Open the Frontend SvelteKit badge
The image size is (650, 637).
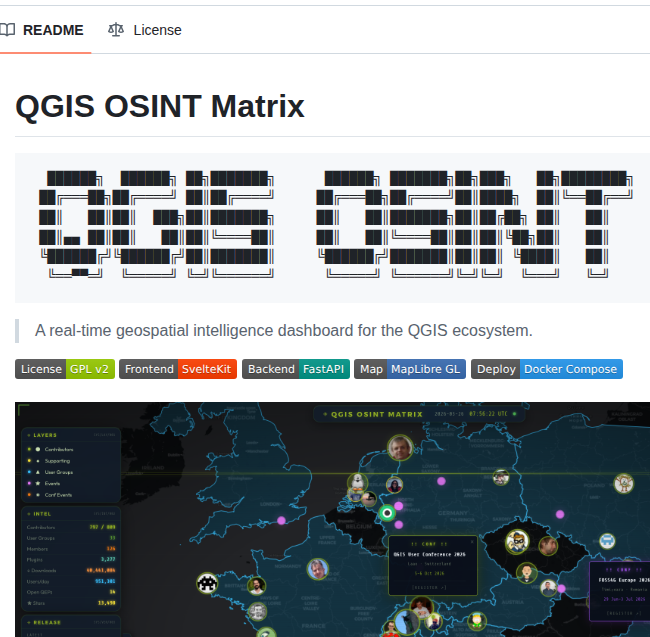tap(178, 369)
